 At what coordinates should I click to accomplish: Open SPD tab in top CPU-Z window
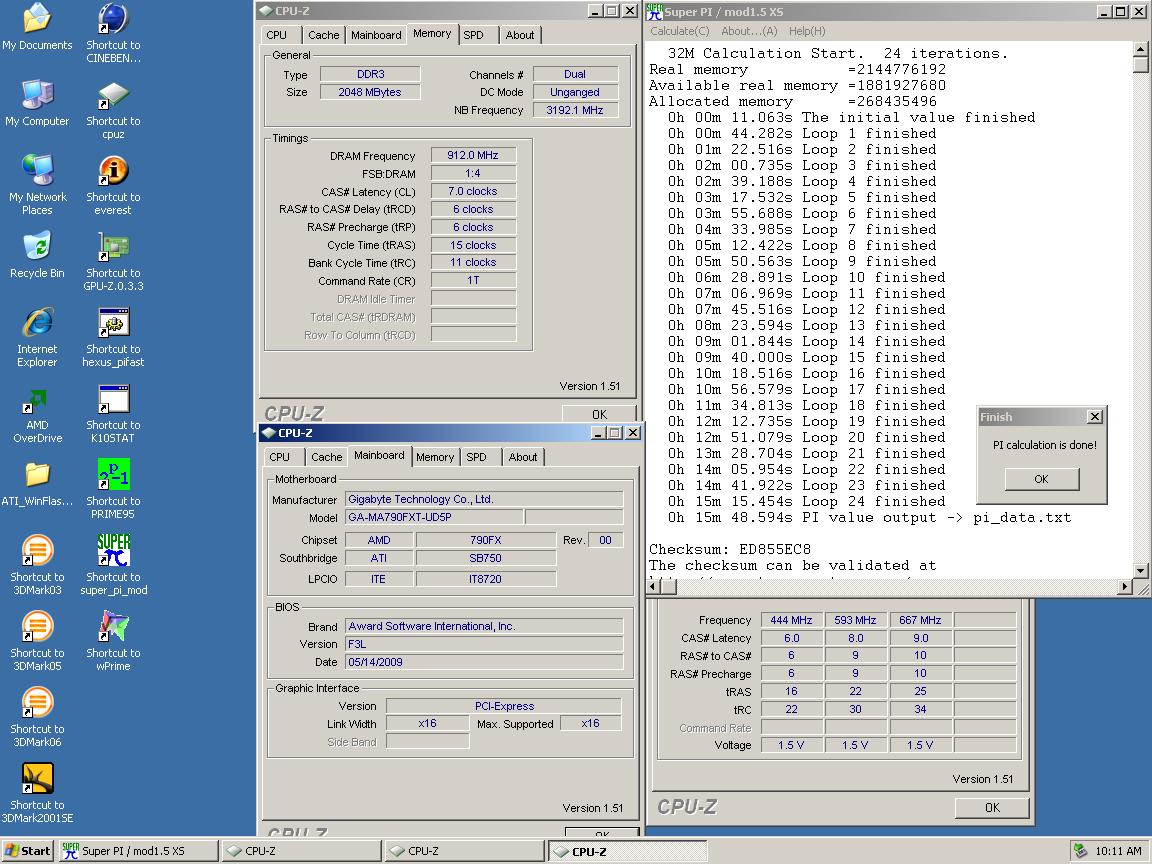tap(474, 35)
